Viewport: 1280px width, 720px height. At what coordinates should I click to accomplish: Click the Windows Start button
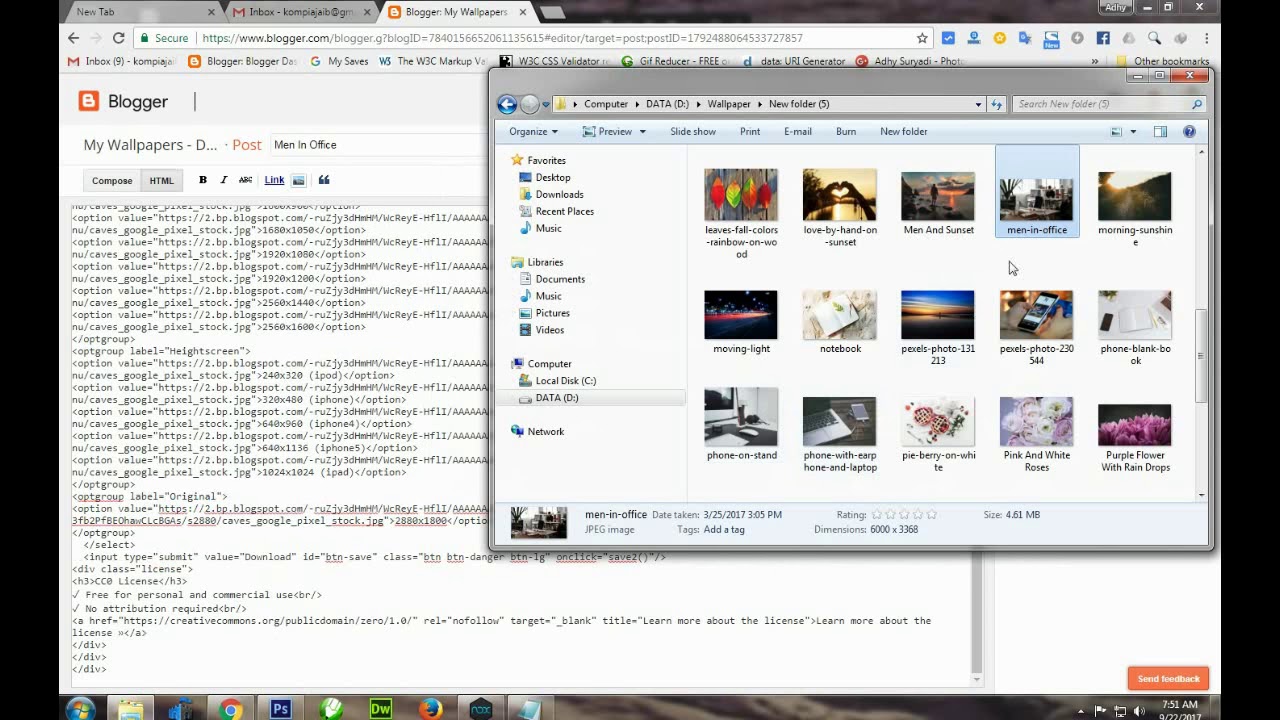80,709
